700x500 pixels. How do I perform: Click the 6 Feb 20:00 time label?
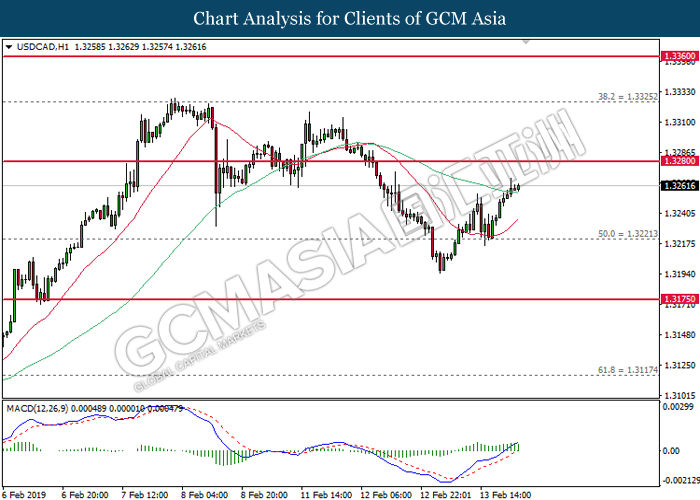[85, 495]
